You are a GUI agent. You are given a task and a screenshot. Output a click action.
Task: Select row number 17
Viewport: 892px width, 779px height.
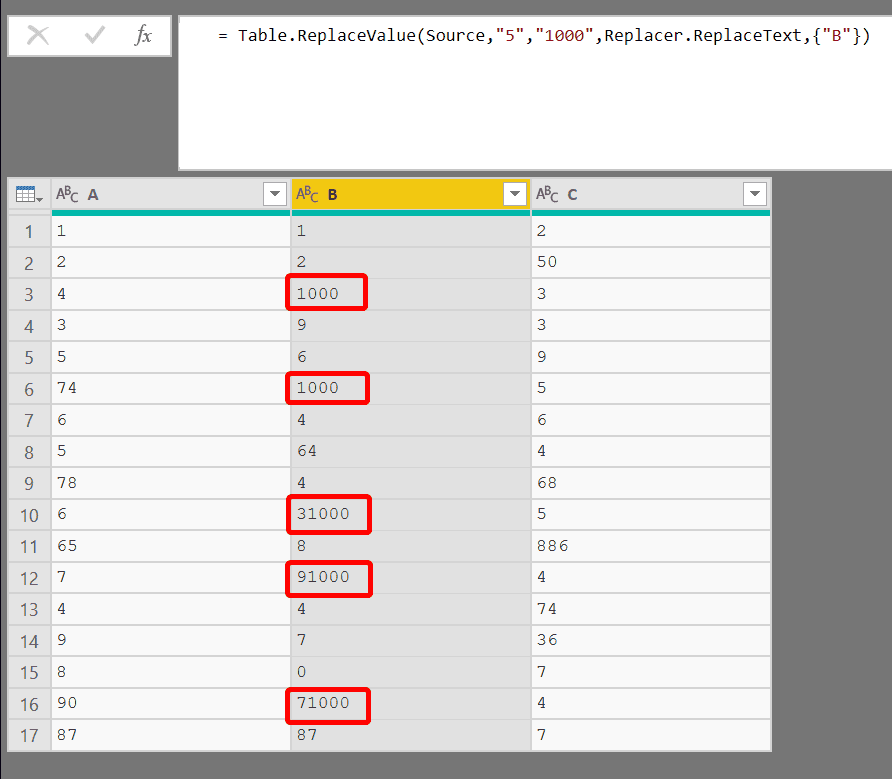pos(30,736)
